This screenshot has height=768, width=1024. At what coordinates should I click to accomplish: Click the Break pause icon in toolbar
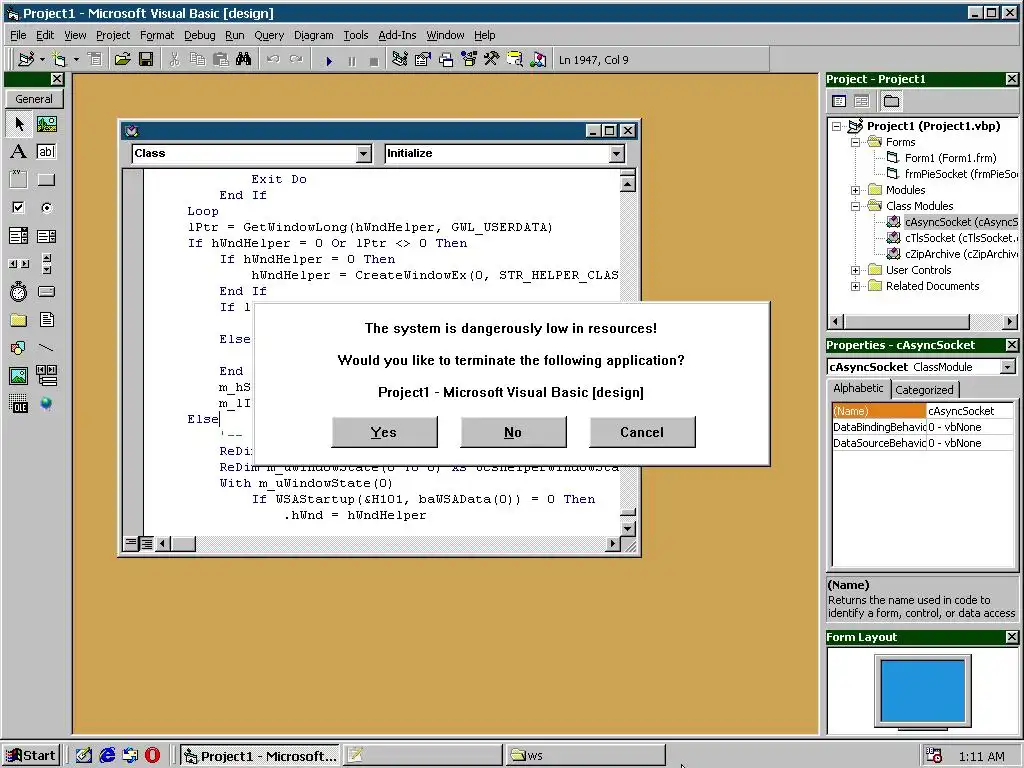352,60
